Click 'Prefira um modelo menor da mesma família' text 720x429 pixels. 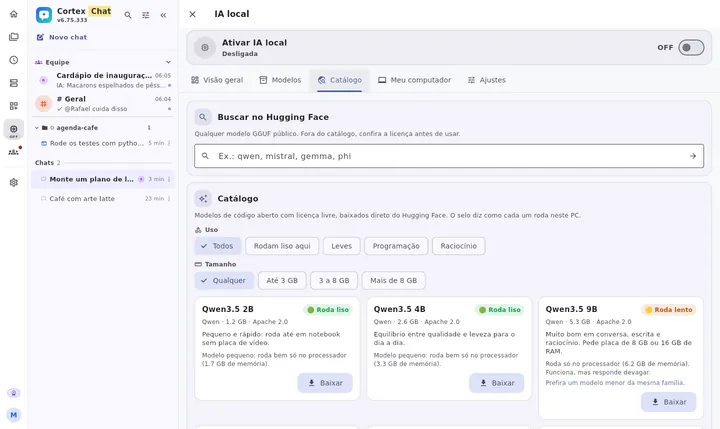click(x=615, y=383)
